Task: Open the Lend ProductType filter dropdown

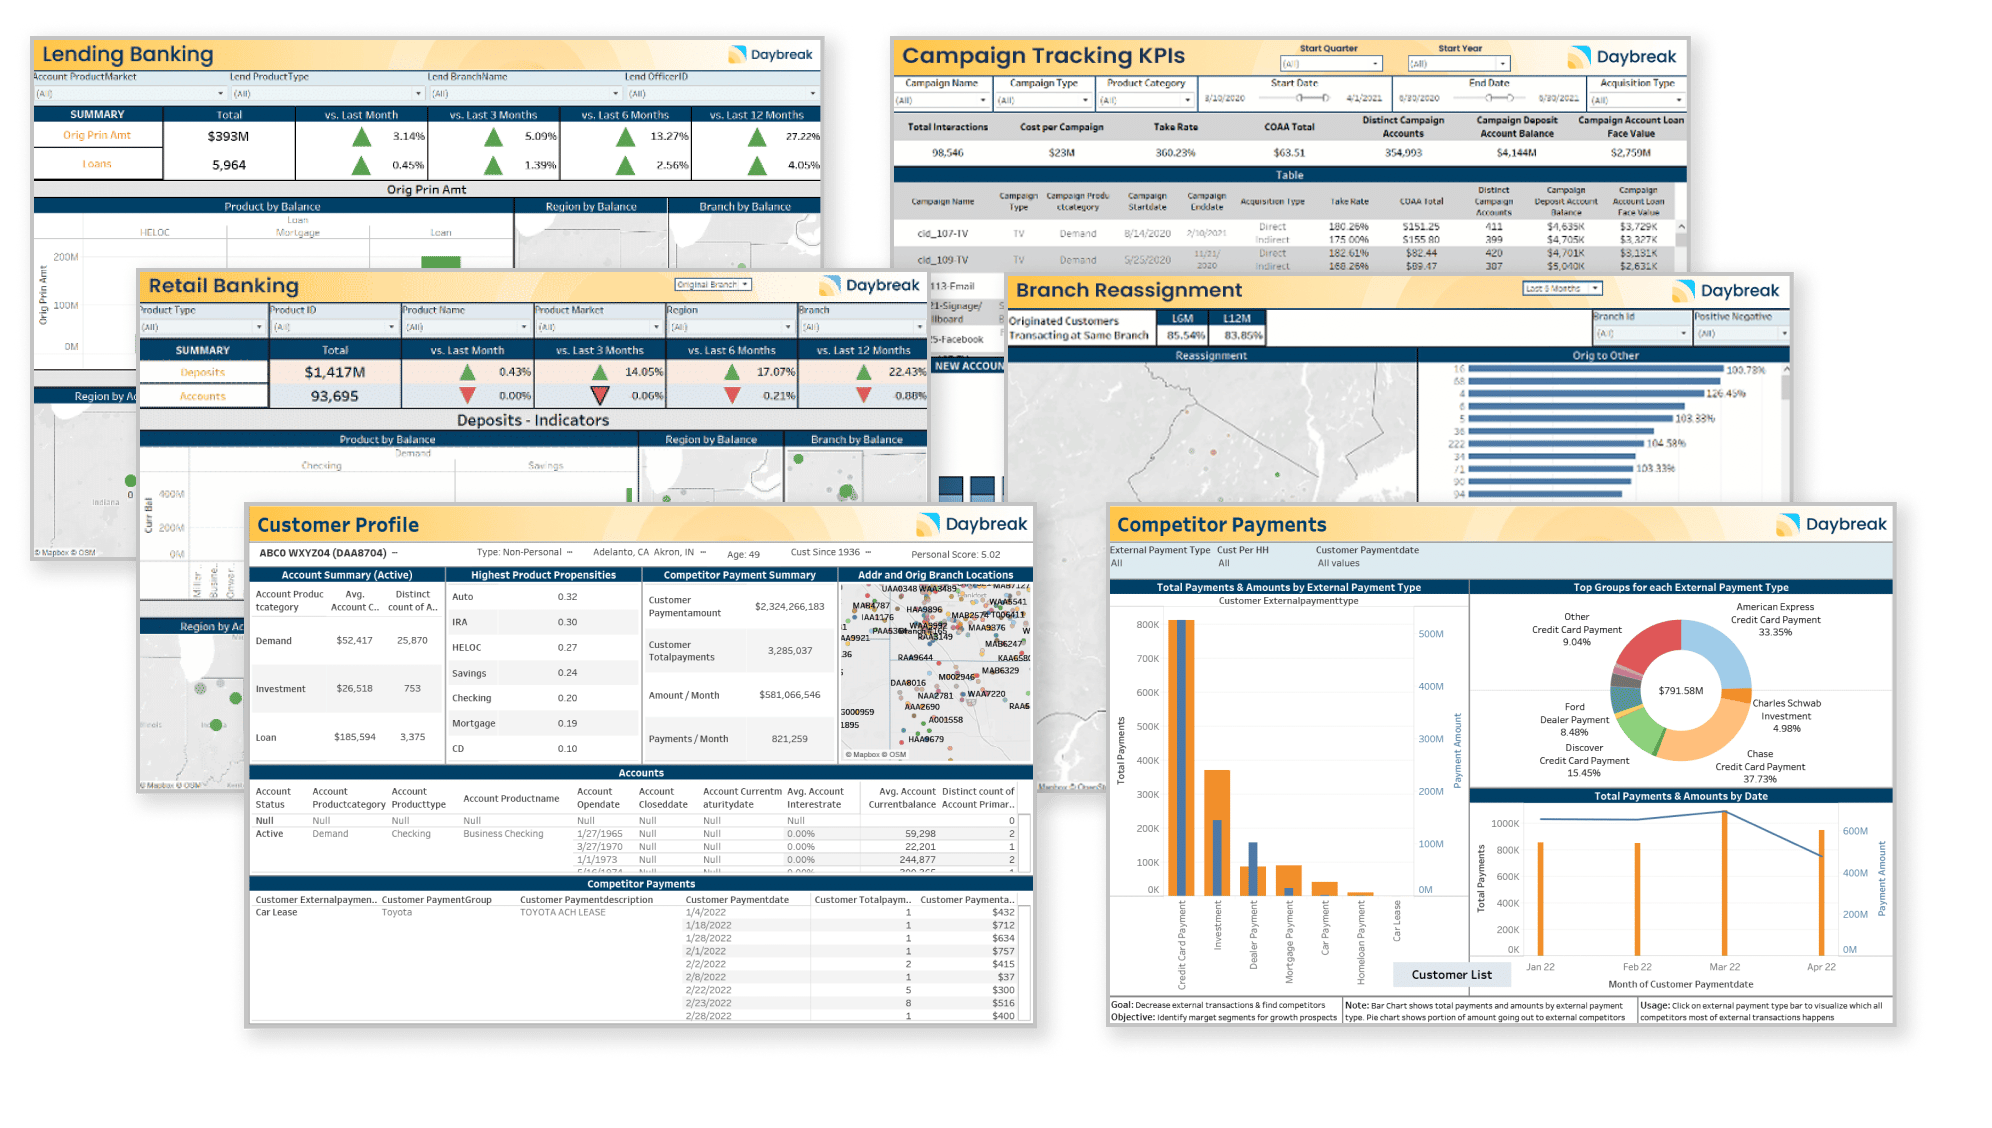Action: tap(327, 94)
